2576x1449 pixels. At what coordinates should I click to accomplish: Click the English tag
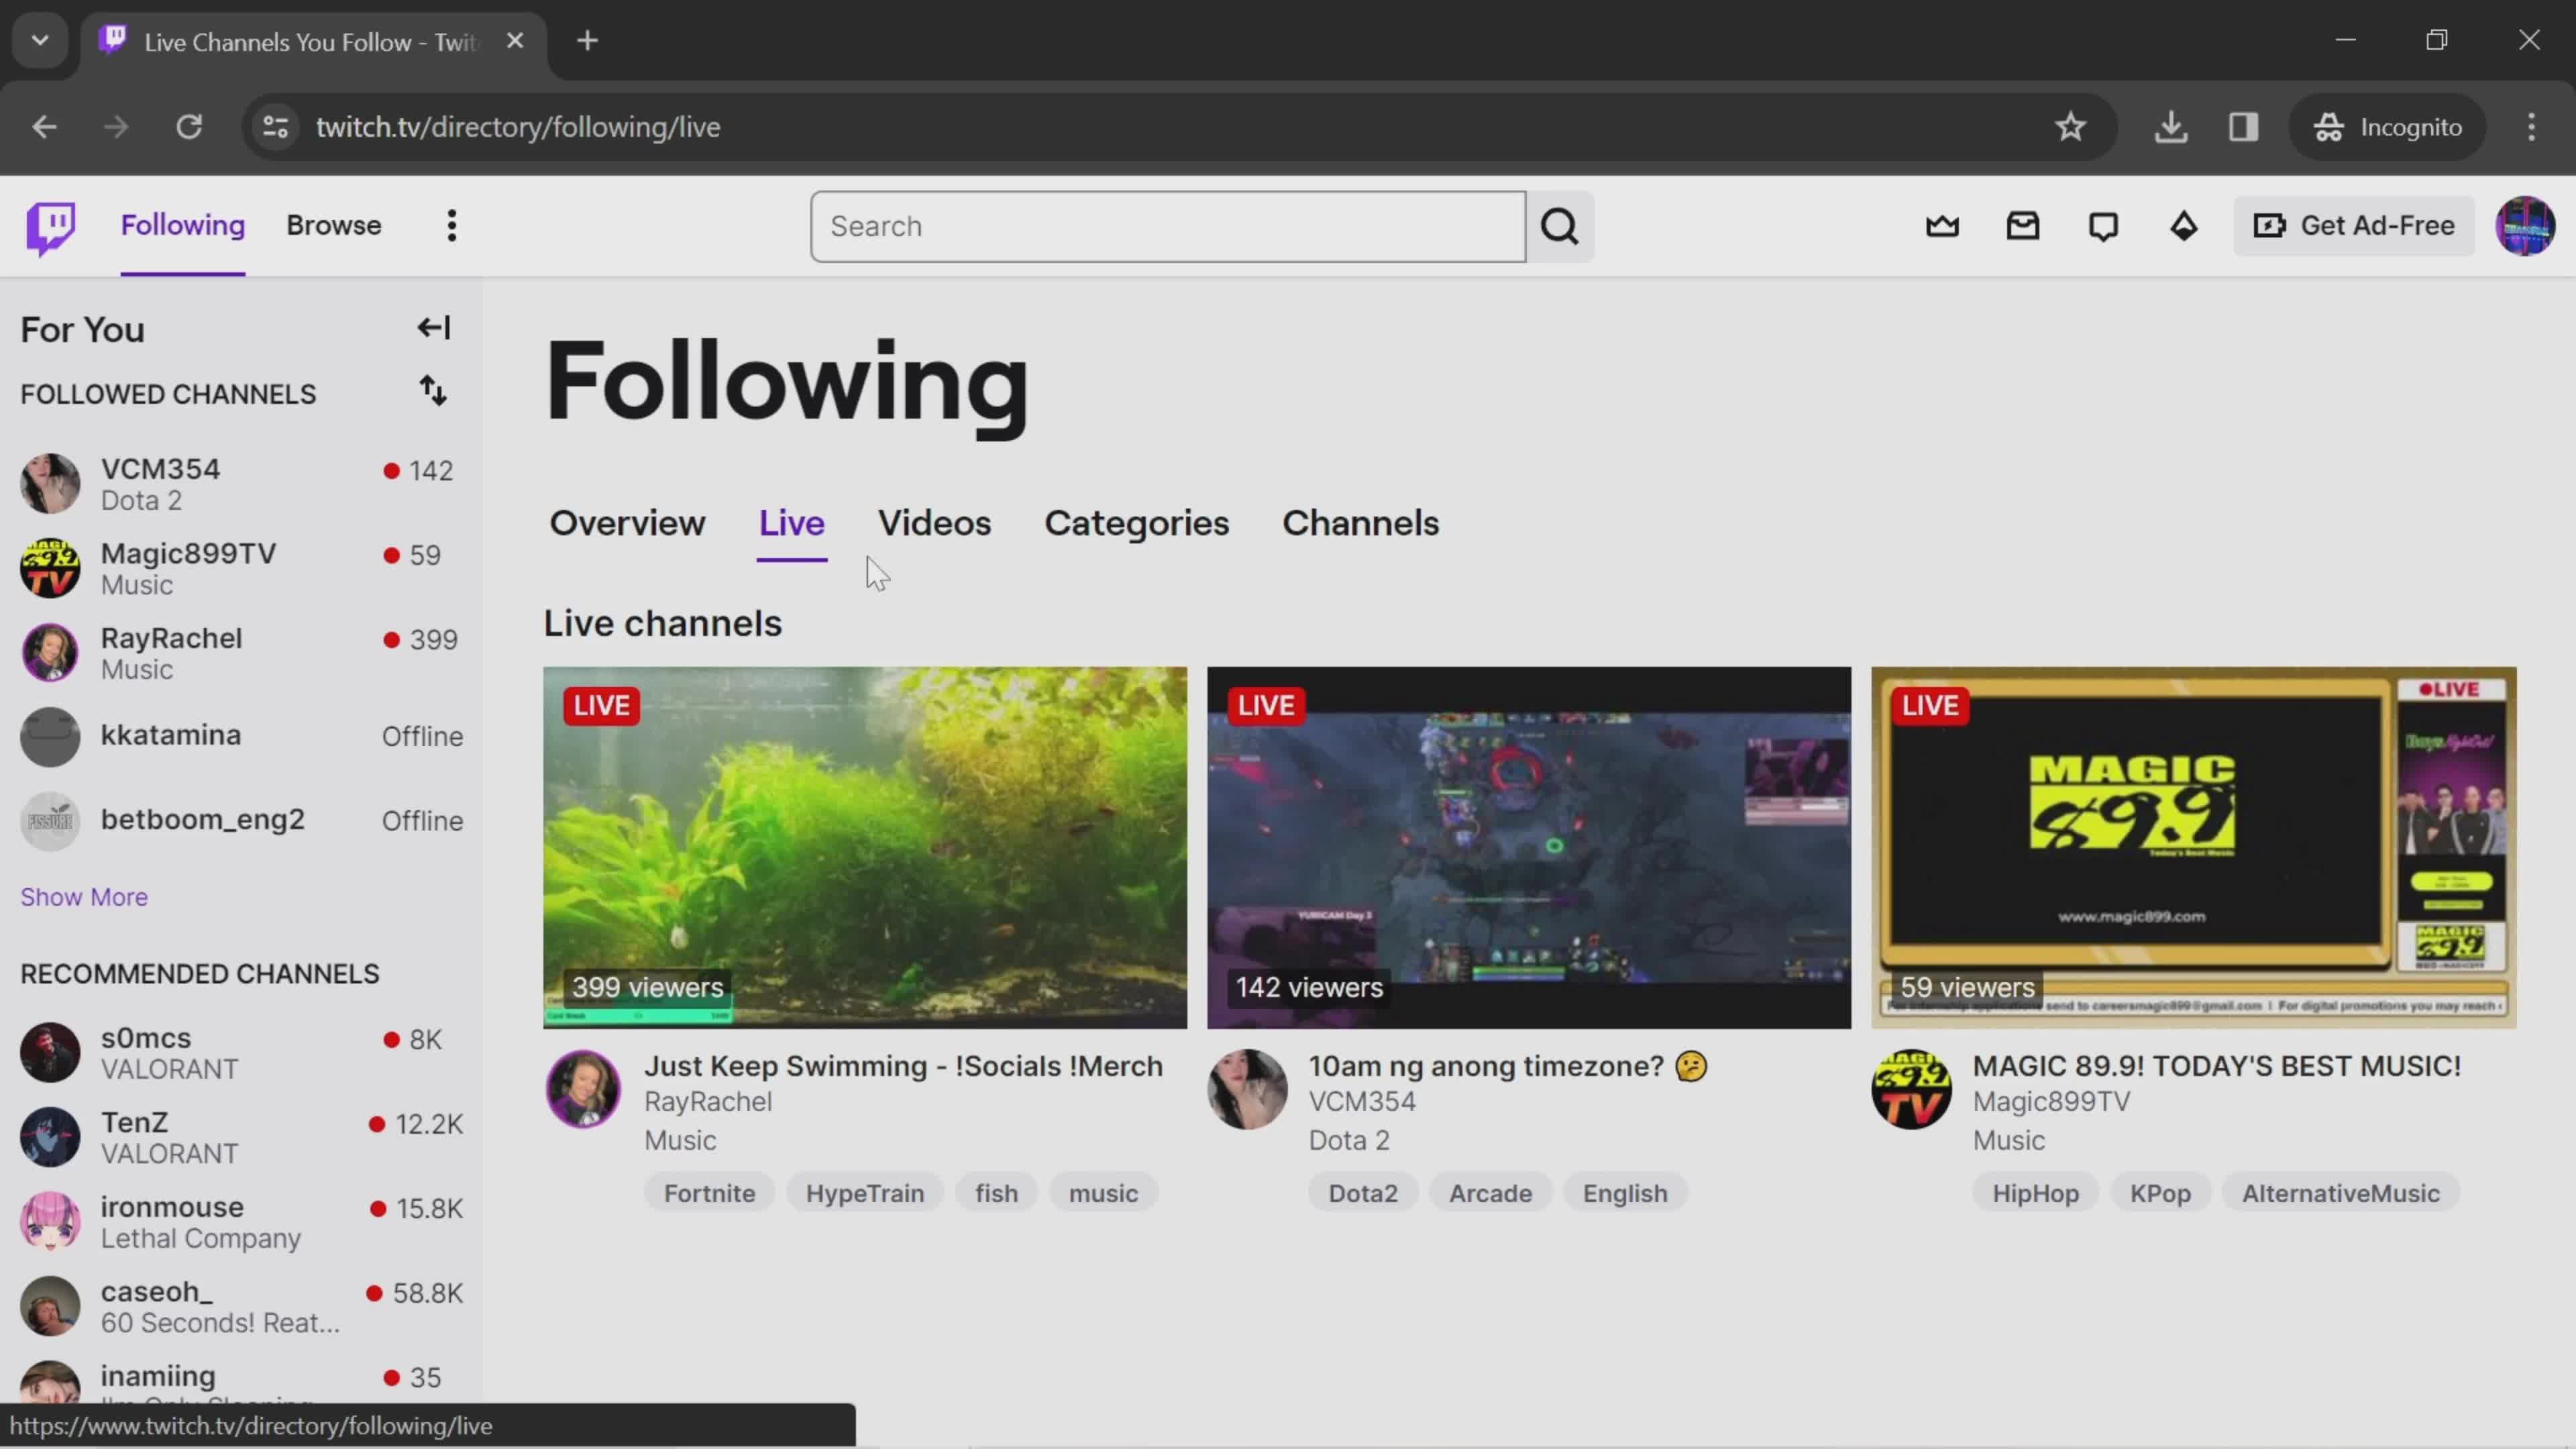1625,1193
